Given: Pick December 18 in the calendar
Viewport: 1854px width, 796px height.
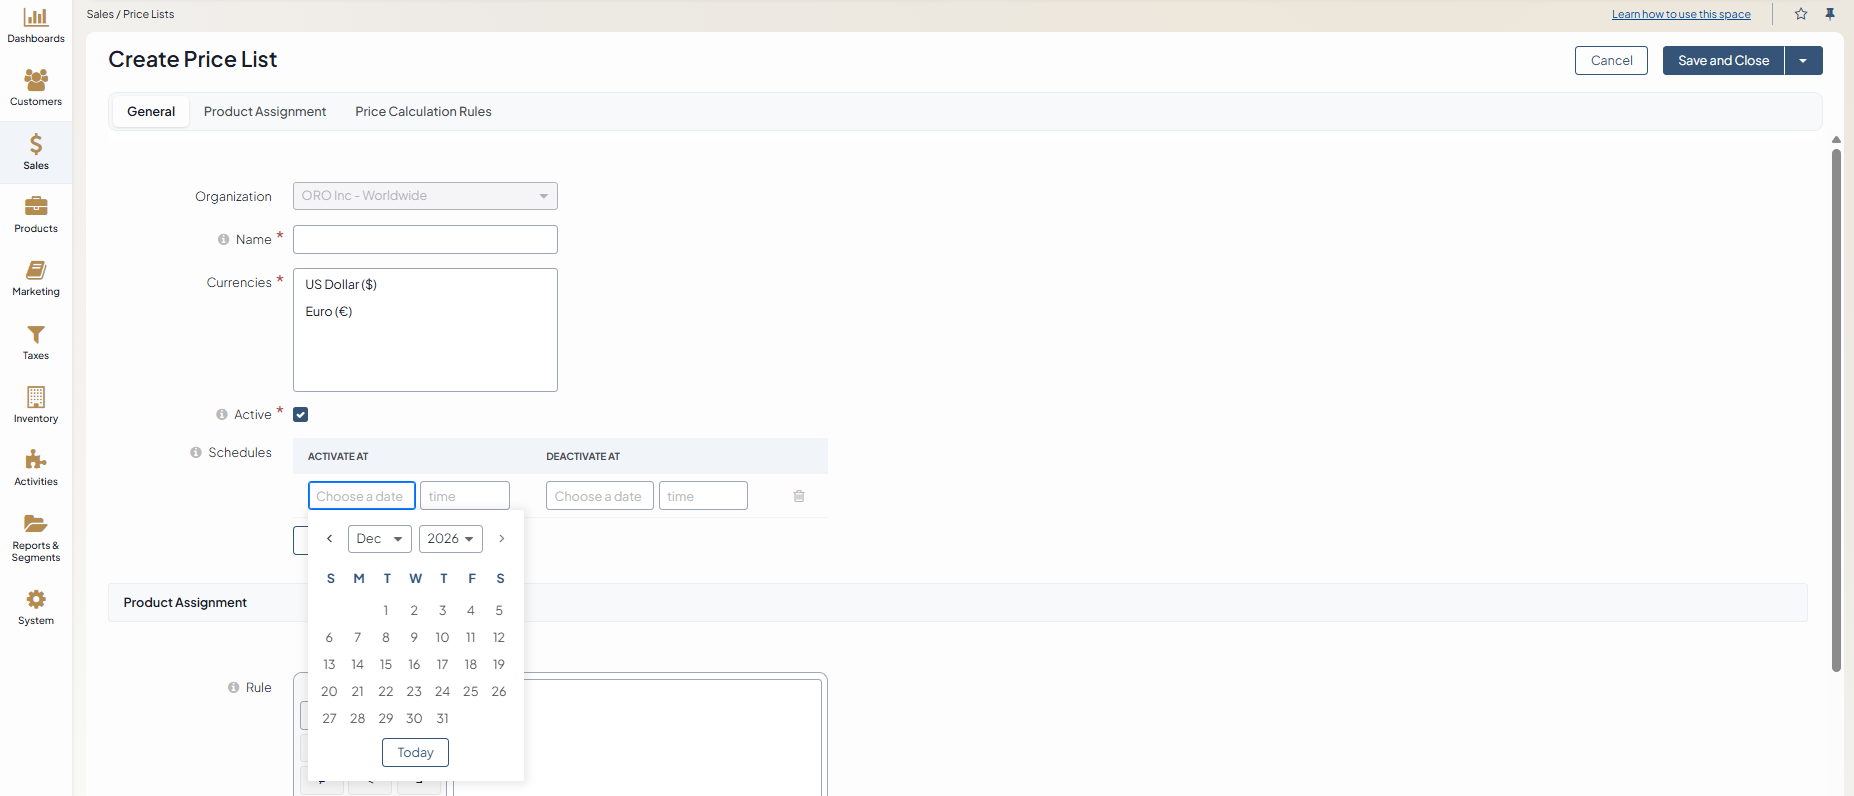Looking at the screenshot, I should coord(471,665).
